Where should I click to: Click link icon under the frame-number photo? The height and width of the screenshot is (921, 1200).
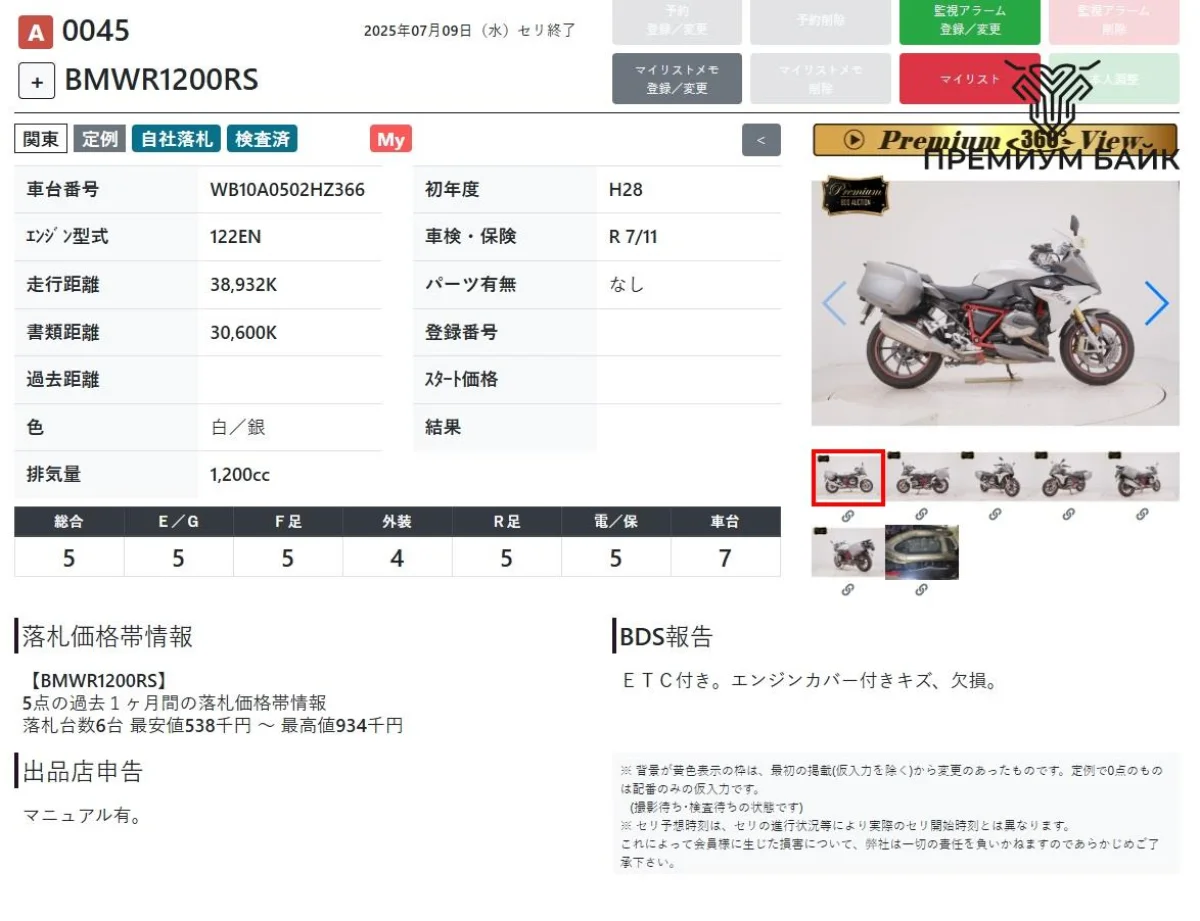pyautogui.click(x=921, y=590)
